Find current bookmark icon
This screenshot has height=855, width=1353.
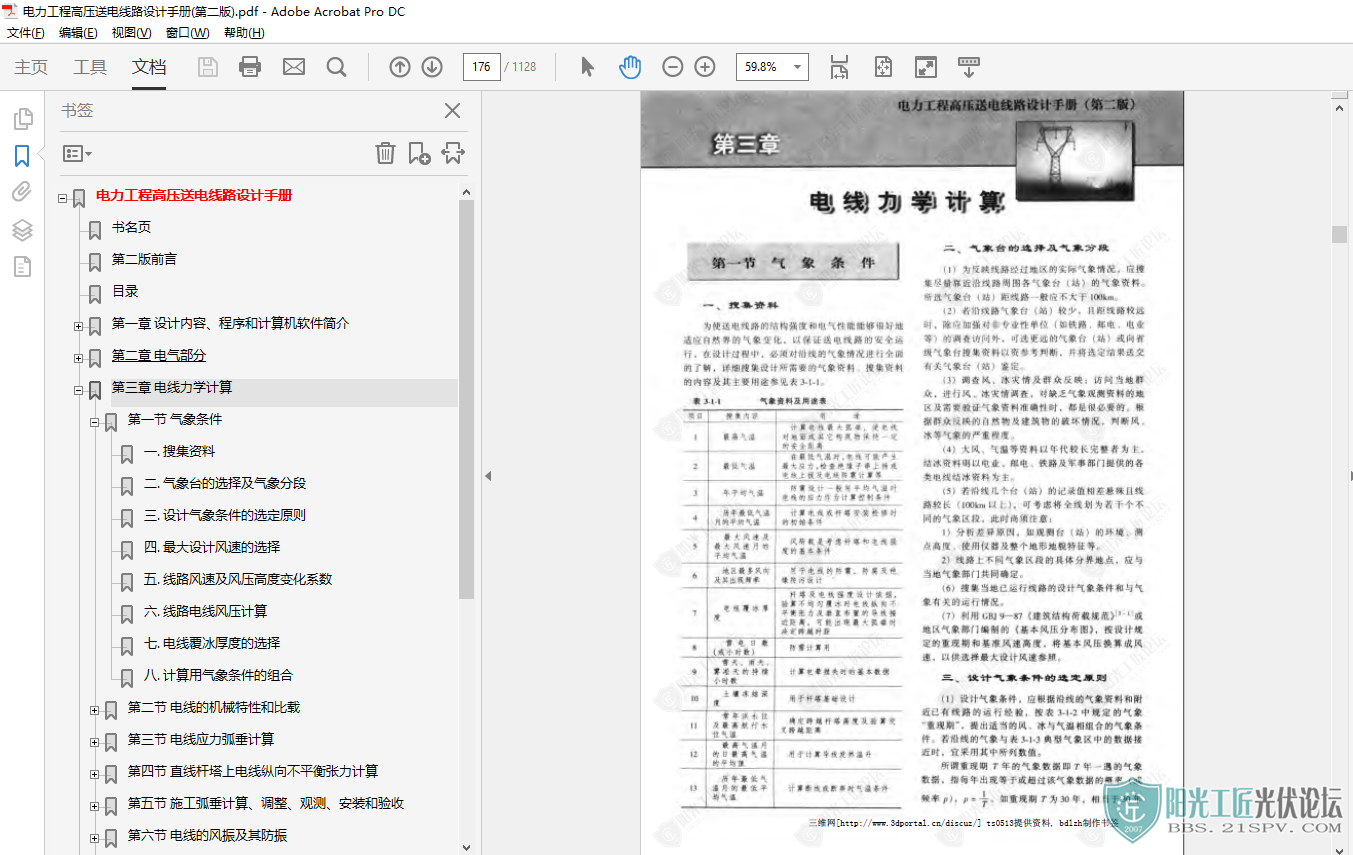453,153
